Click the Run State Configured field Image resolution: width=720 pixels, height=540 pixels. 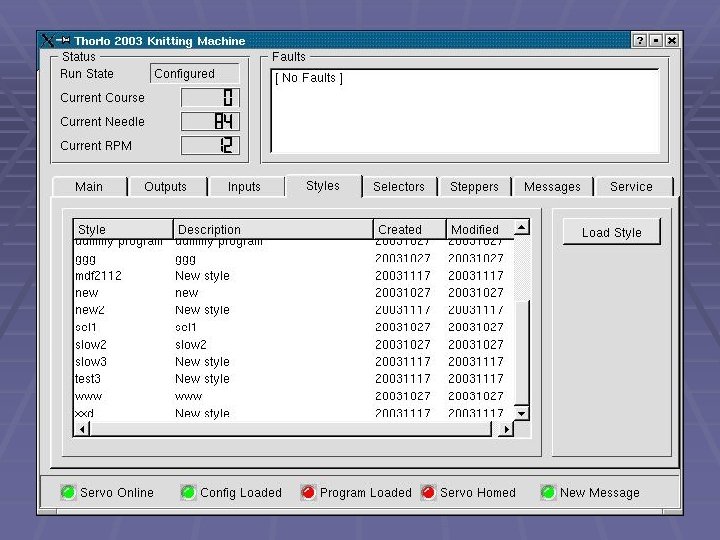(x=195, y=74)
